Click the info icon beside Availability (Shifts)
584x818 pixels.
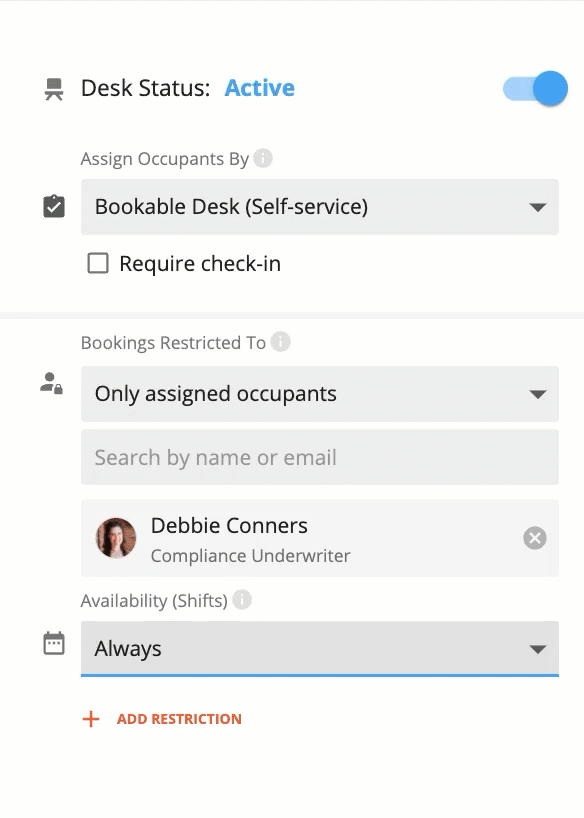[x=241, y=600]
